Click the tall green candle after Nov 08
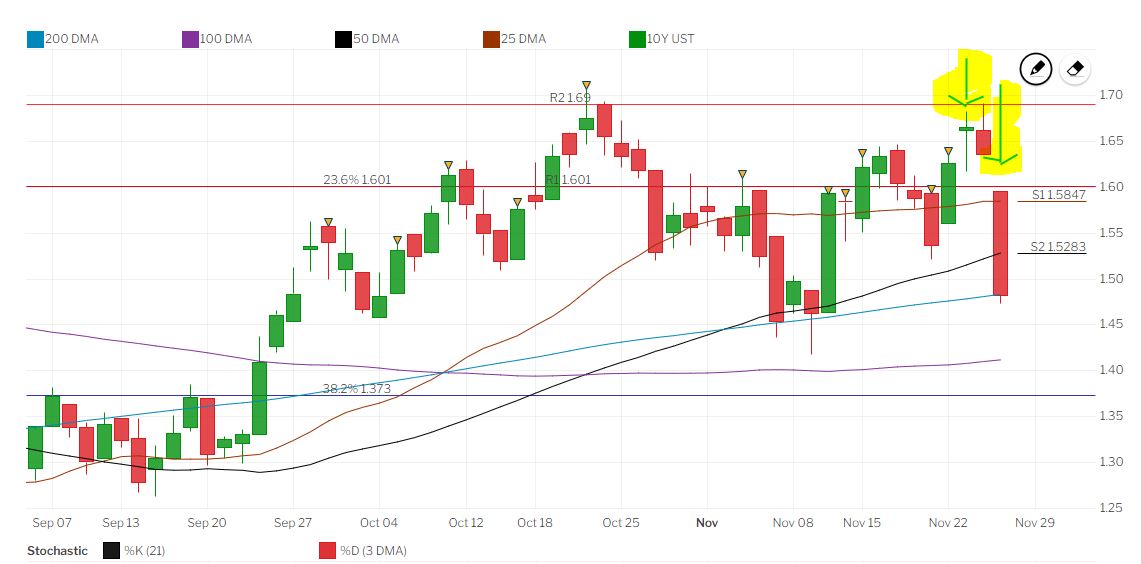 pos(828,253)
